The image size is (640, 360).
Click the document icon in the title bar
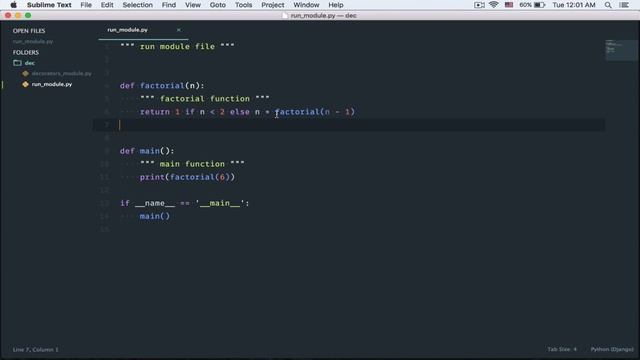click(x=285, y=16)
